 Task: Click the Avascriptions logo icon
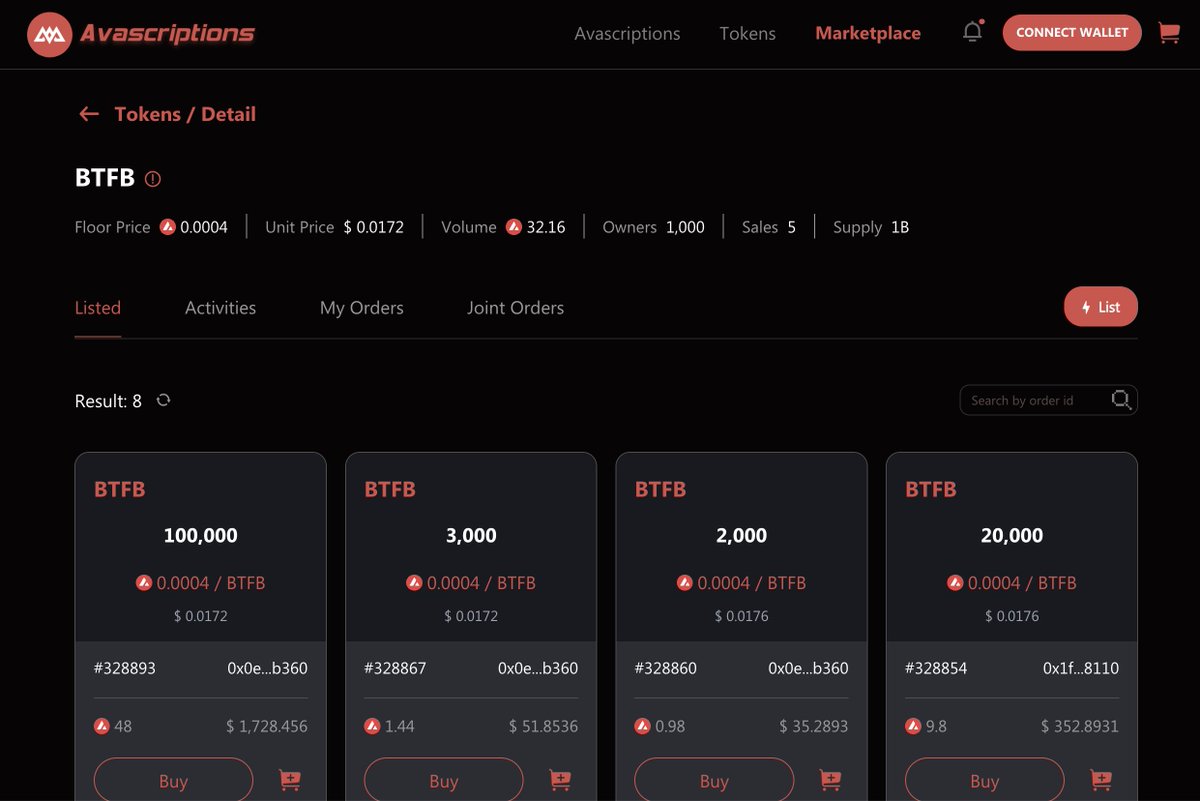click(49, 34)
